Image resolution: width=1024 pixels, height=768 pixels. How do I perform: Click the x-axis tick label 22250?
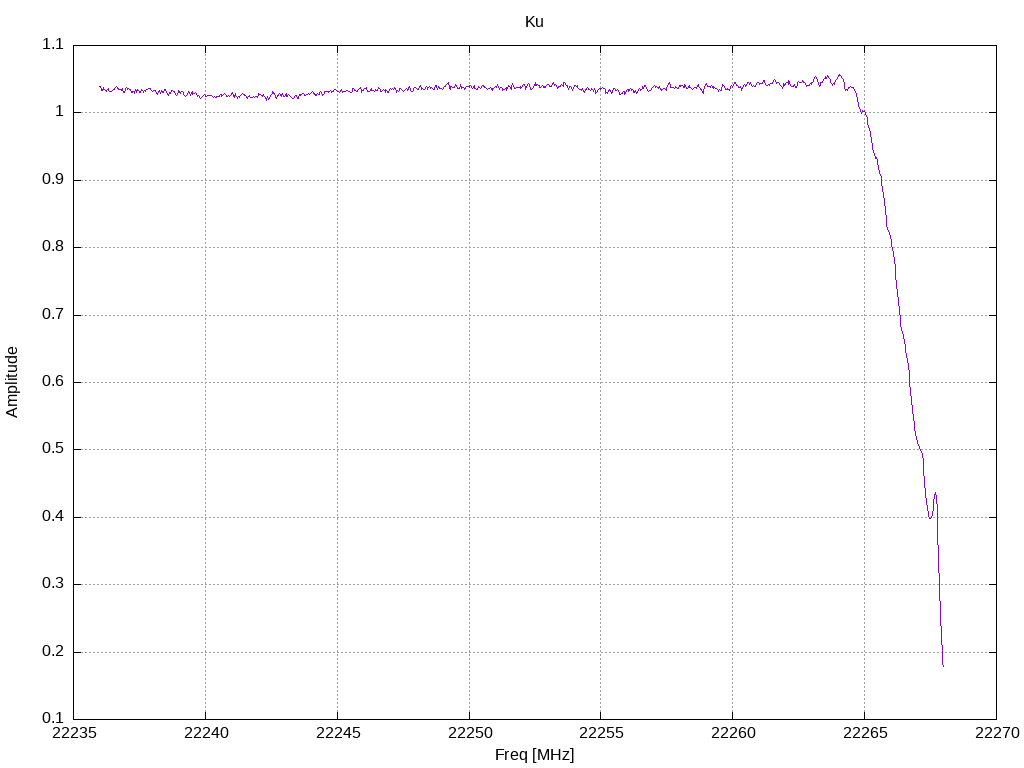pos(470,733)
